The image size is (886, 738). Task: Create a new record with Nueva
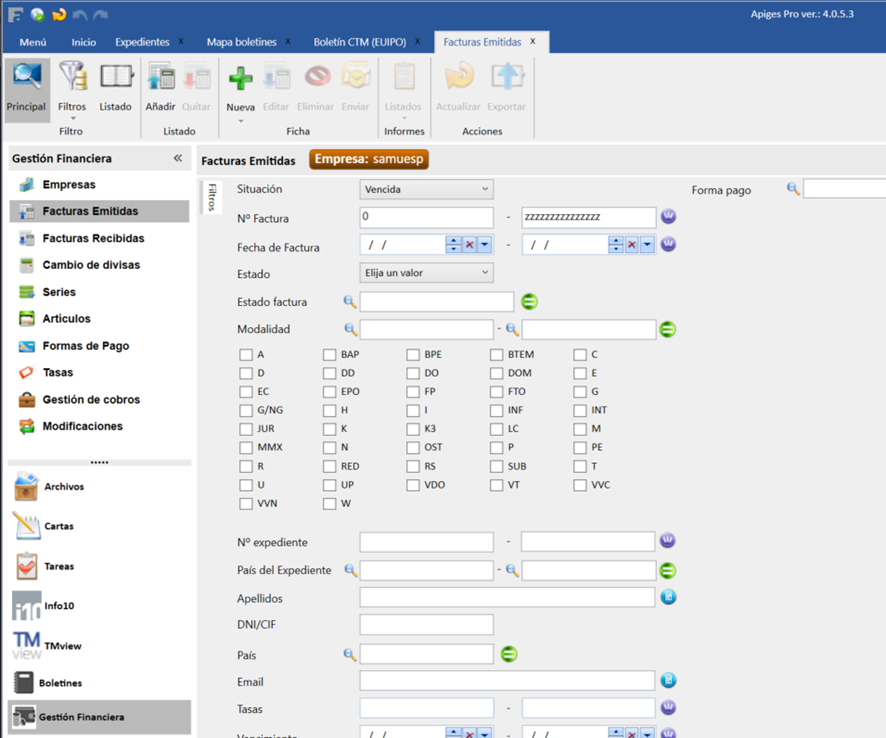(240, 80)
